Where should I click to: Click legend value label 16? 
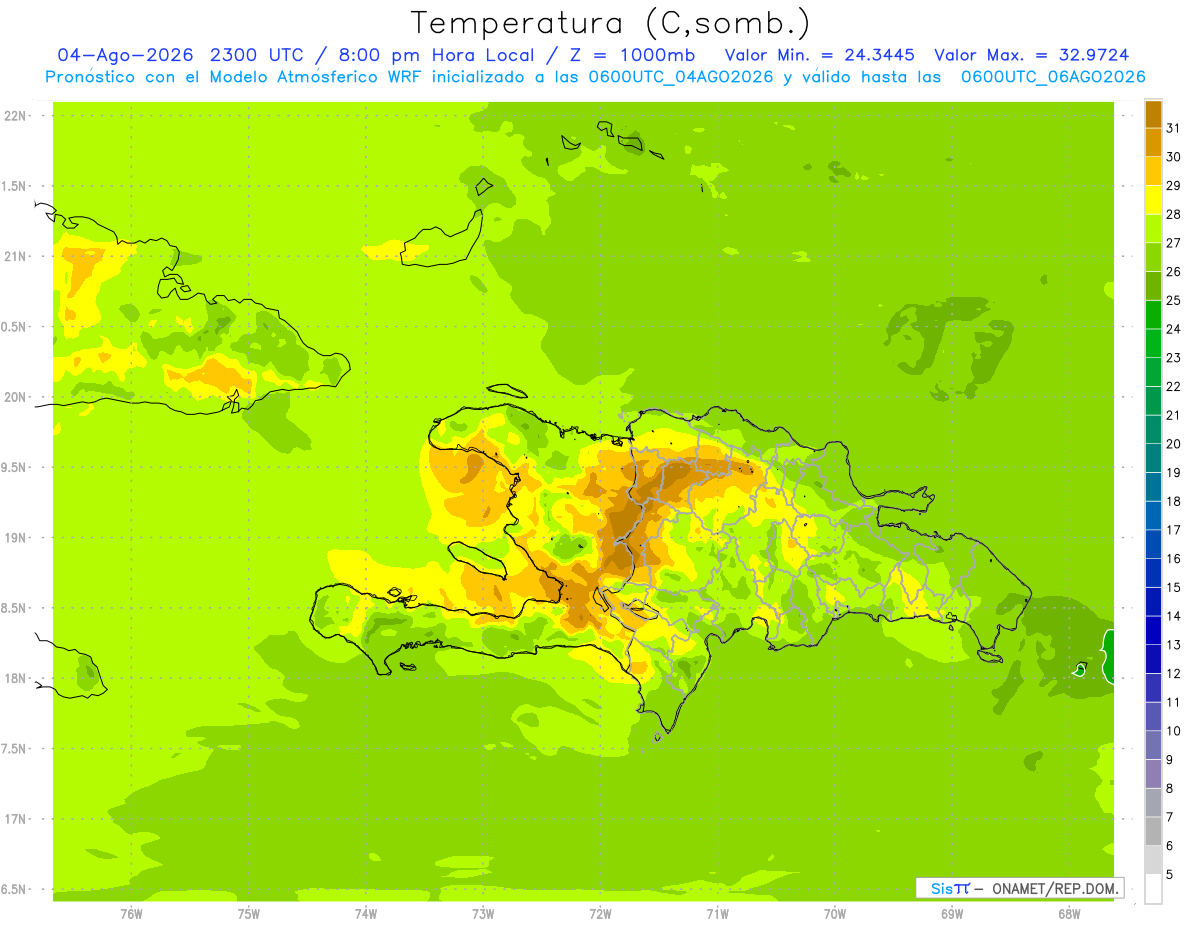tap(1174, 559)
